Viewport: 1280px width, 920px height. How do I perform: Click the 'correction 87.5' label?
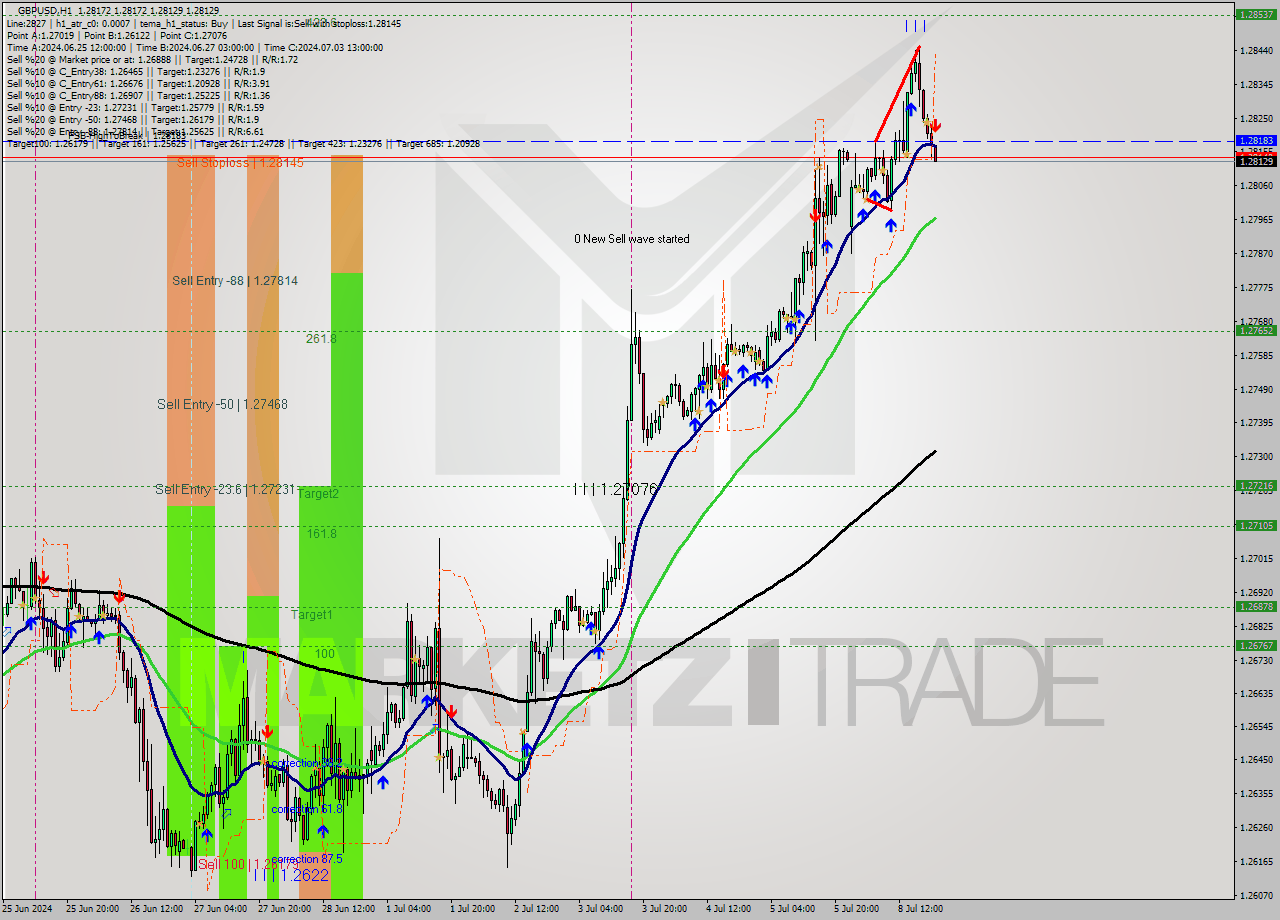[309, 859]
